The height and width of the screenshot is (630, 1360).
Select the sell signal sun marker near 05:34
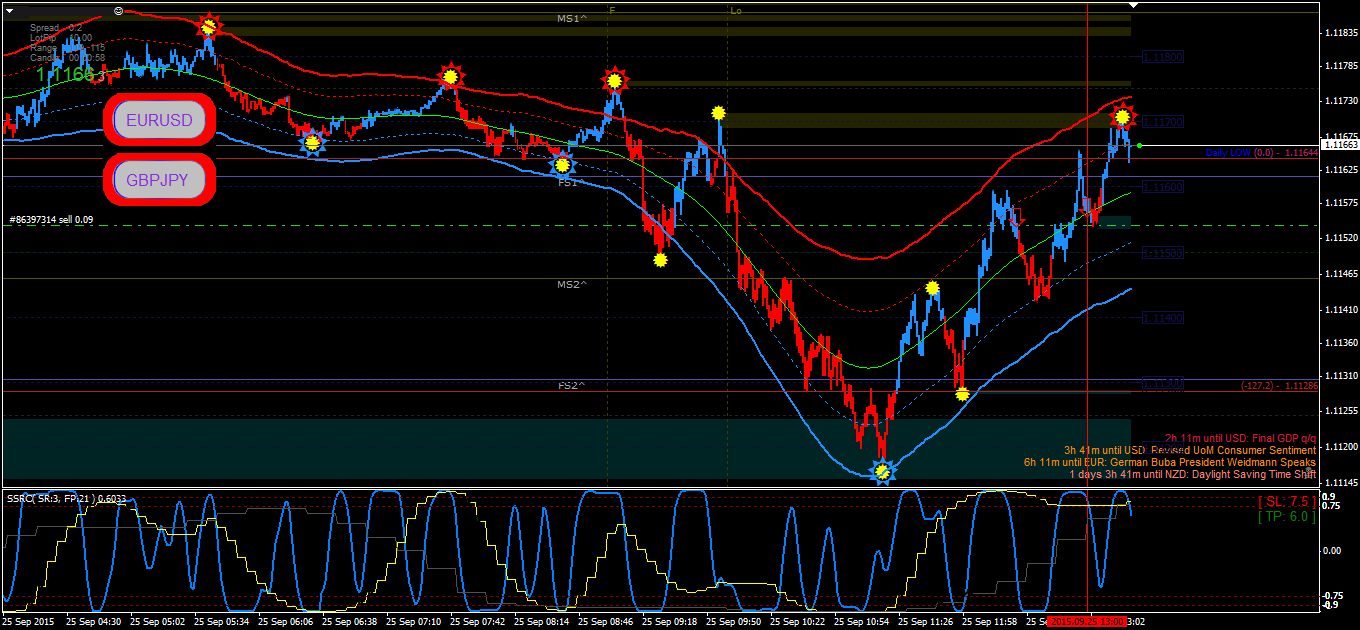[x=208, y=26]
